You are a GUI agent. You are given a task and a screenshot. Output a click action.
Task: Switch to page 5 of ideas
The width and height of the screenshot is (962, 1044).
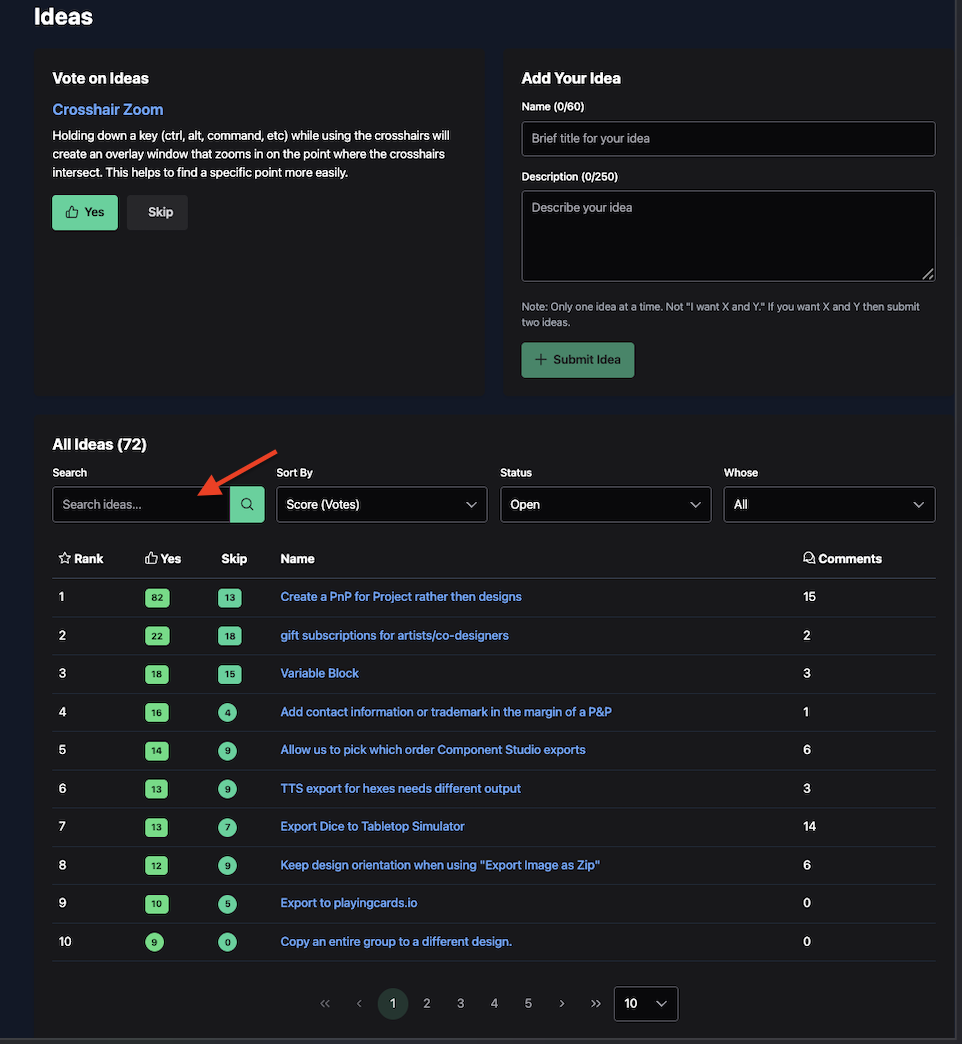[x=528, y=1003]
